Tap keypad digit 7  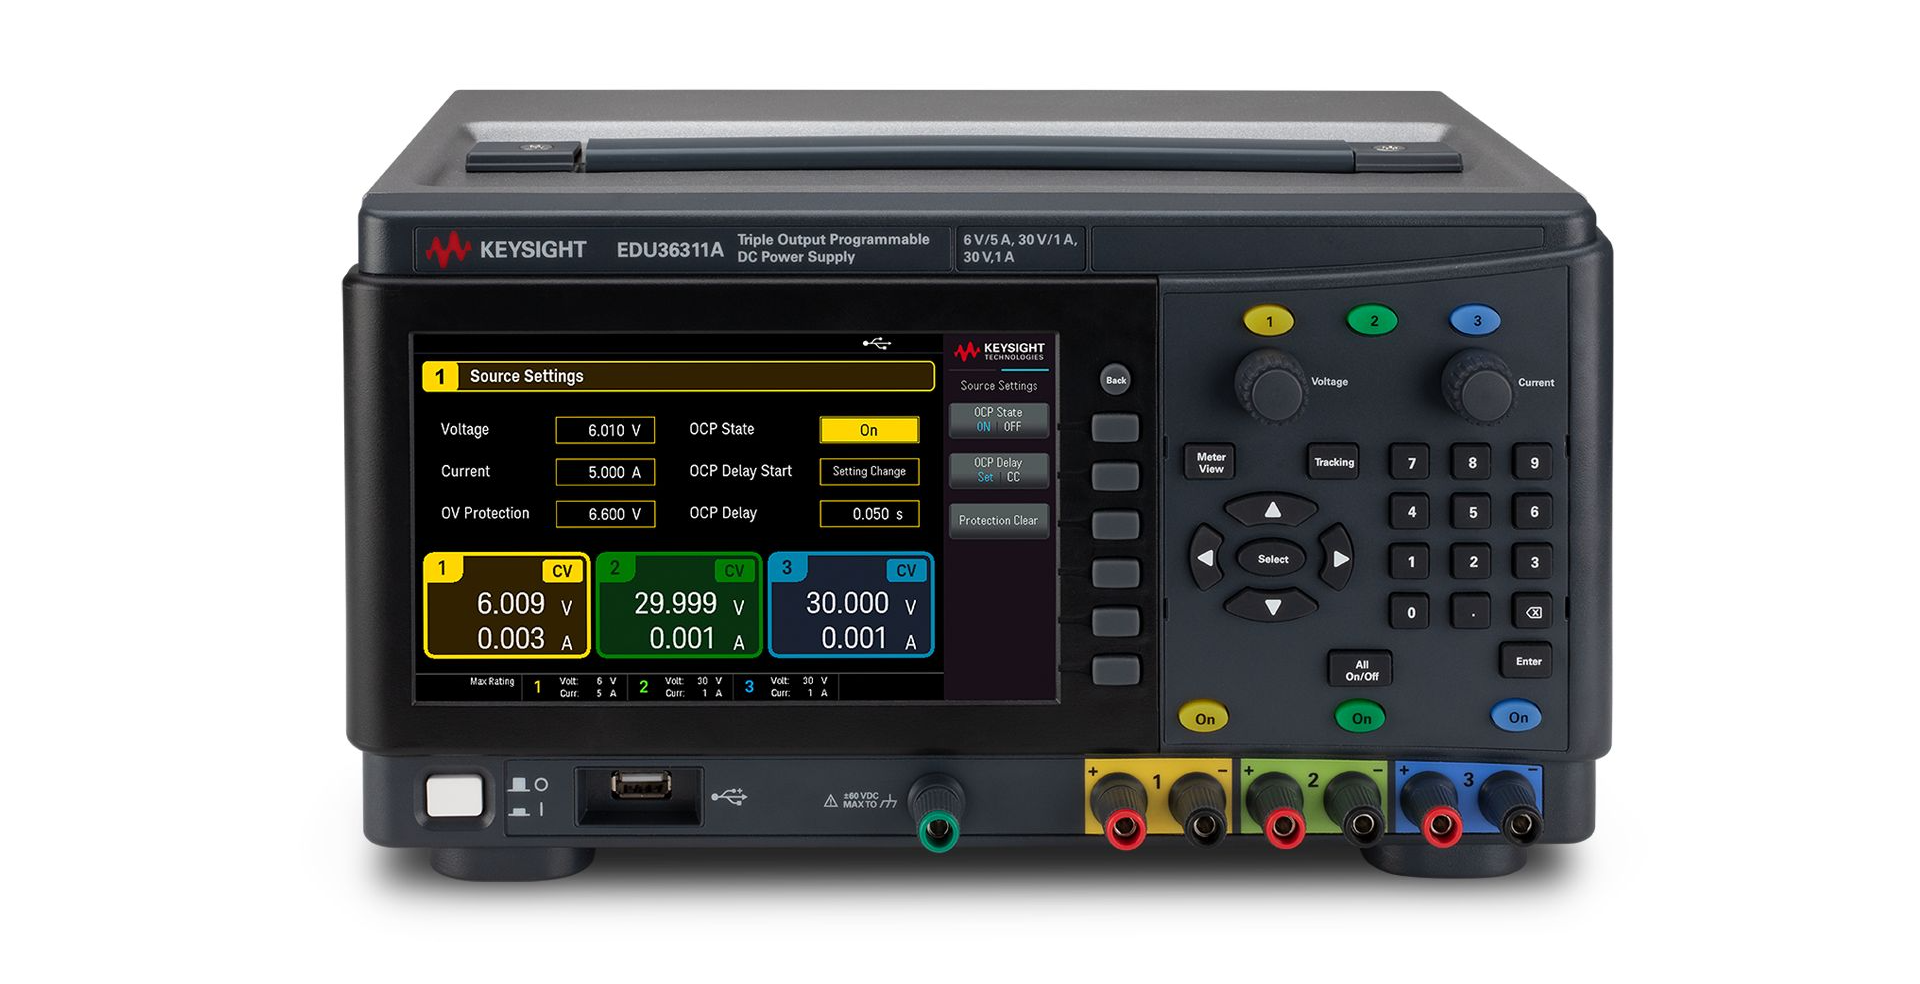pos(1411,463)
